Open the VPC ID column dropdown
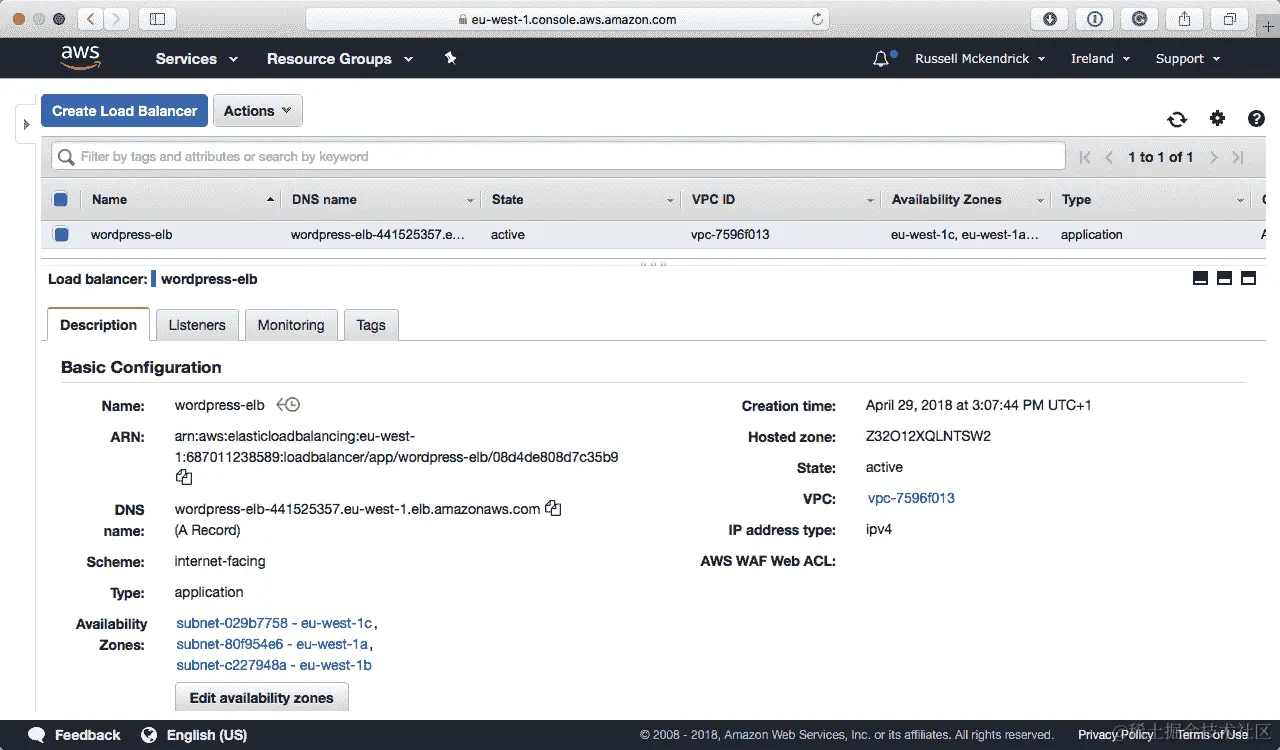This screenshot has width=1280, height=750. (871, 201)
